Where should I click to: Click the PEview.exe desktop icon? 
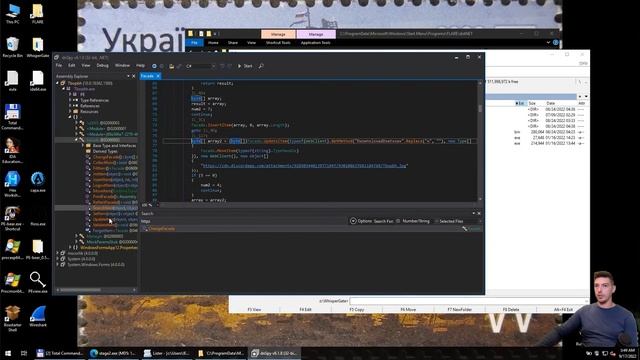pyautogui.click(x=38, y=282)
